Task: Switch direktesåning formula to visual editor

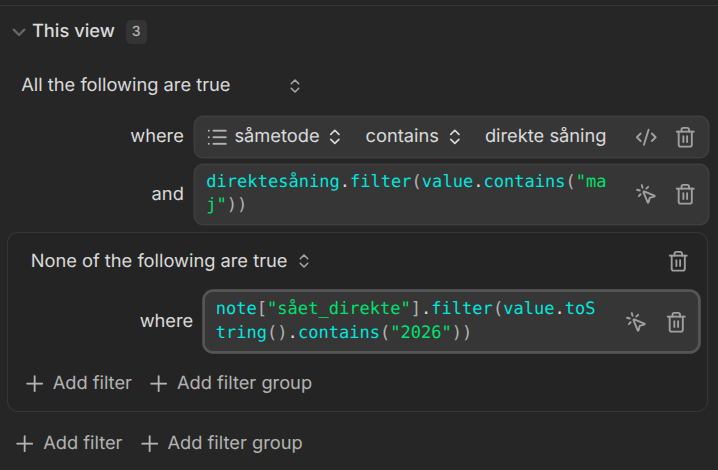Action: pyautogui.click(x=646, y=194)
